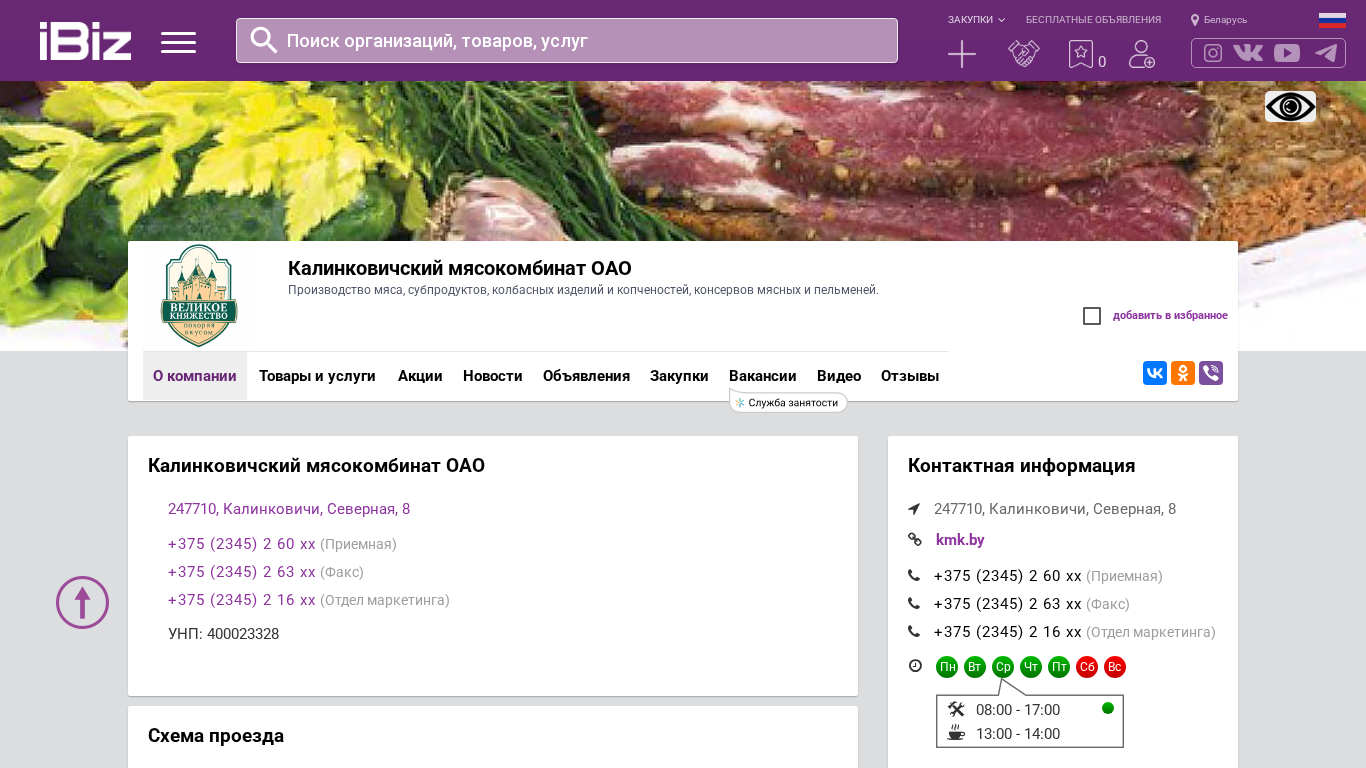Select Thursday (Чт) schedule day
Image resolution: width=1366 pixels, height=768 pixels.
point(1031,667)
